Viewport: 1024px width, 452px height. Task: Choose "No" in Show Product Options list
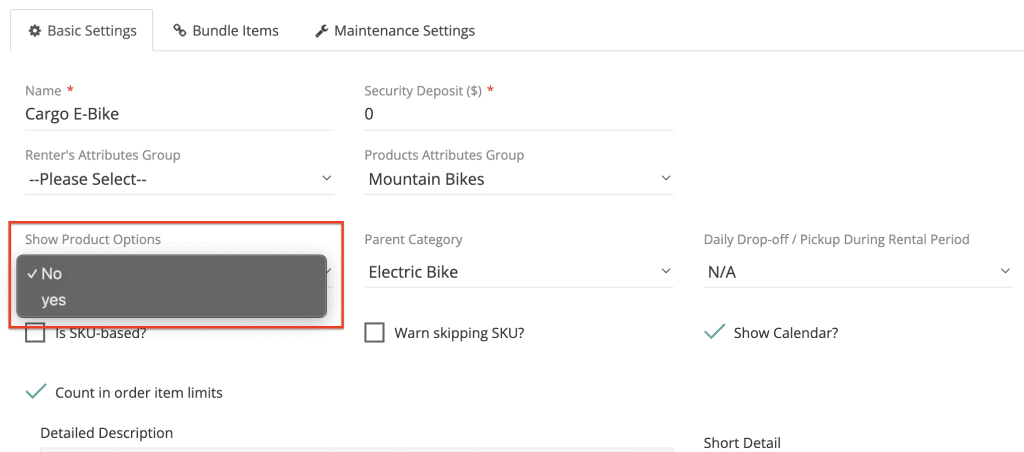[52, 273]
